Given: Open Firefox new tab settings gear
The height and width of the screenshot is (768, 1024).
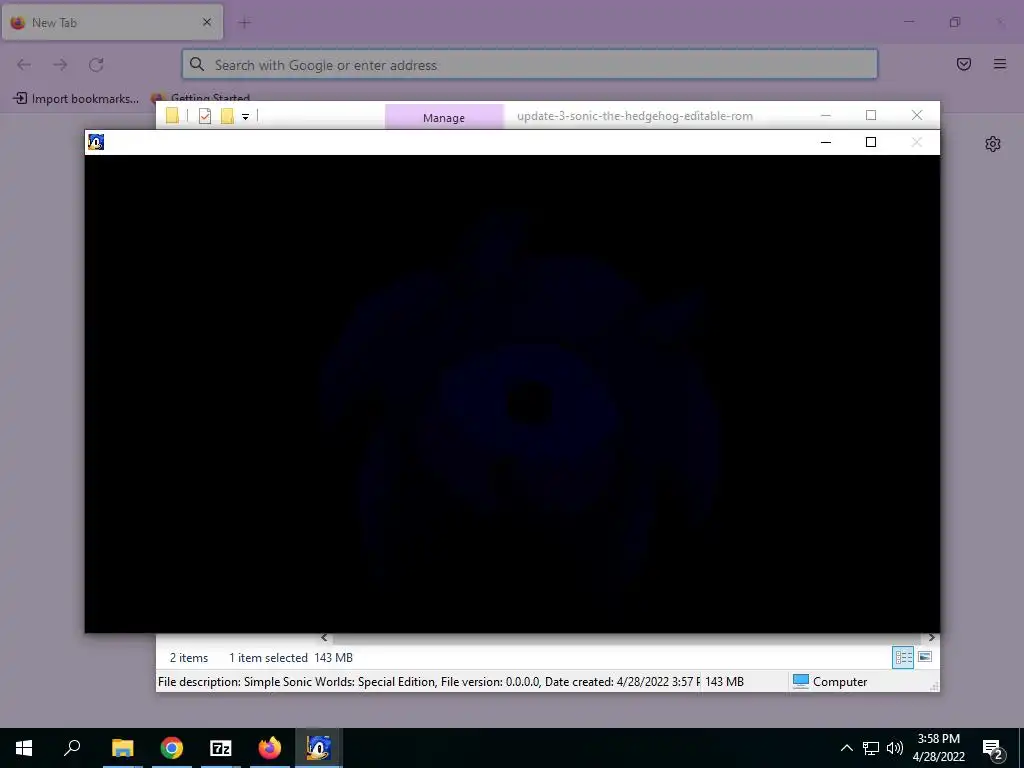Looking at the screenshot, I should (993, 144).
